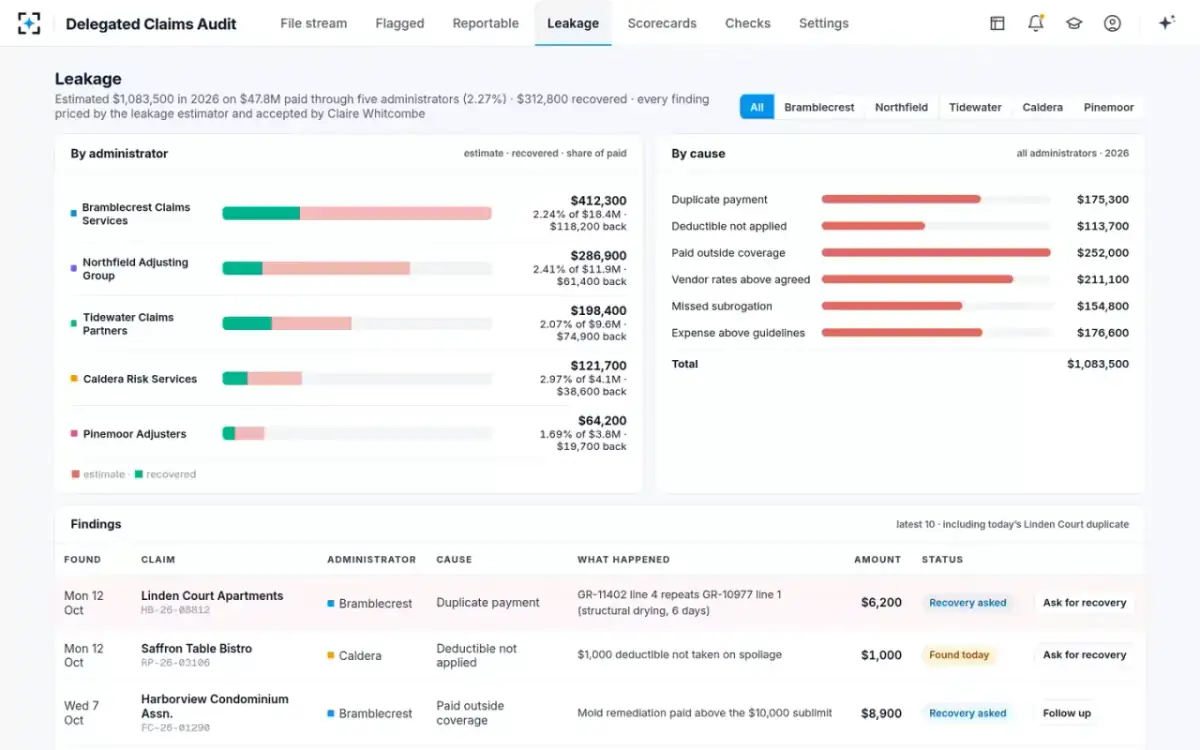
Task: Click the AMOUNT column header
Action: (877, 560)
